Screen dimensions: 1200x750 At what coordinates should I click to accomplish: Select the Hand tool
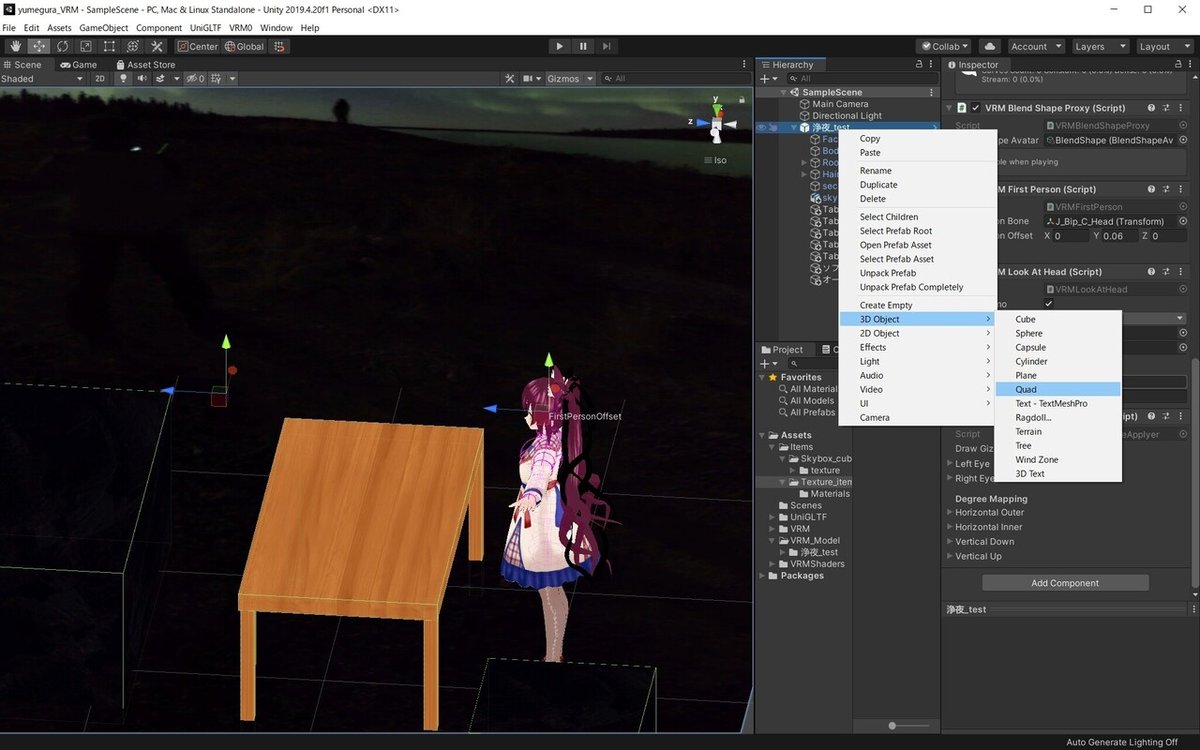coord(15,46)
